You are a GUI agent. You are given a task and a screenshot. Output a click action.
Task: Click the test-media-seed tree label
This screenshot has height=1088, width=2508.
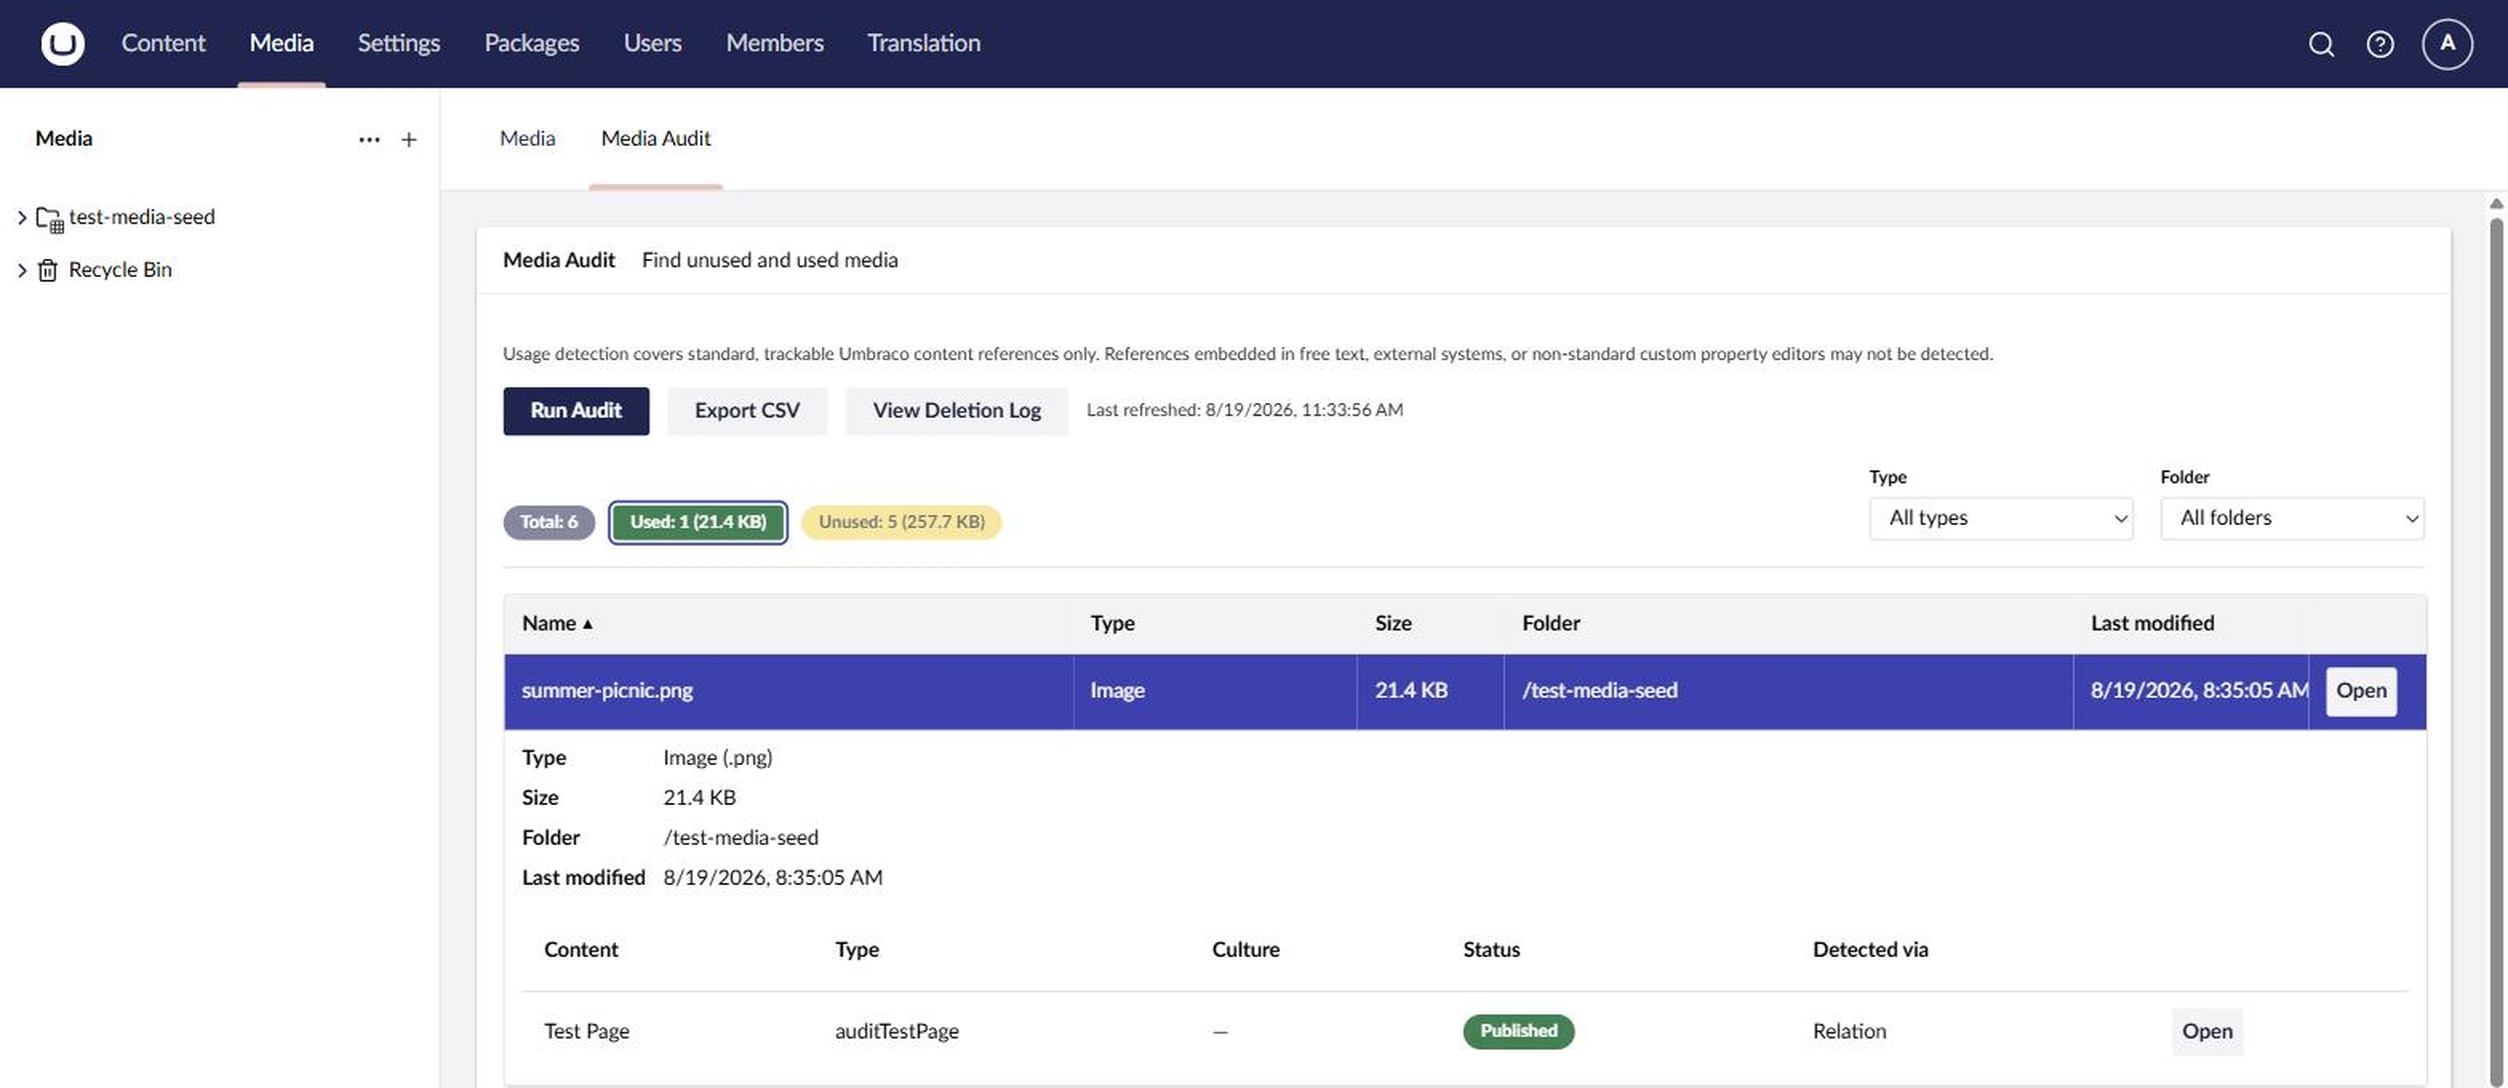tap(142, 217)
